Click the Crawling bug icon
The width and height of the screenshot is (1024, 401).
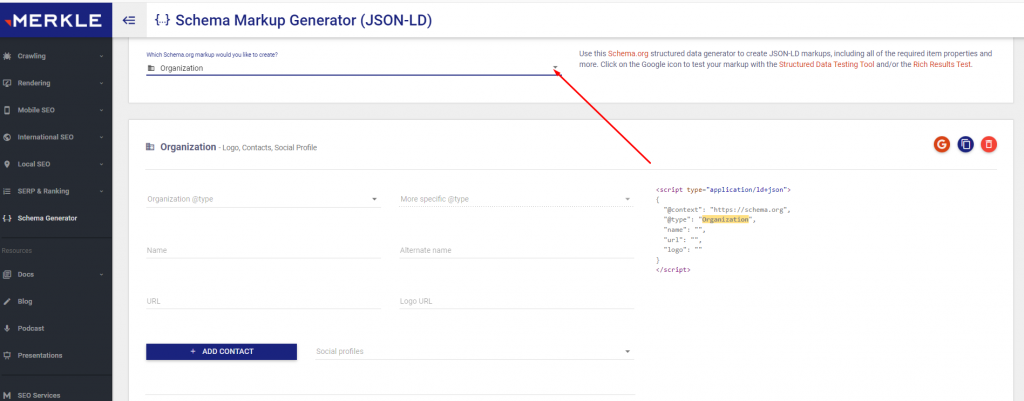coord(7,56)
